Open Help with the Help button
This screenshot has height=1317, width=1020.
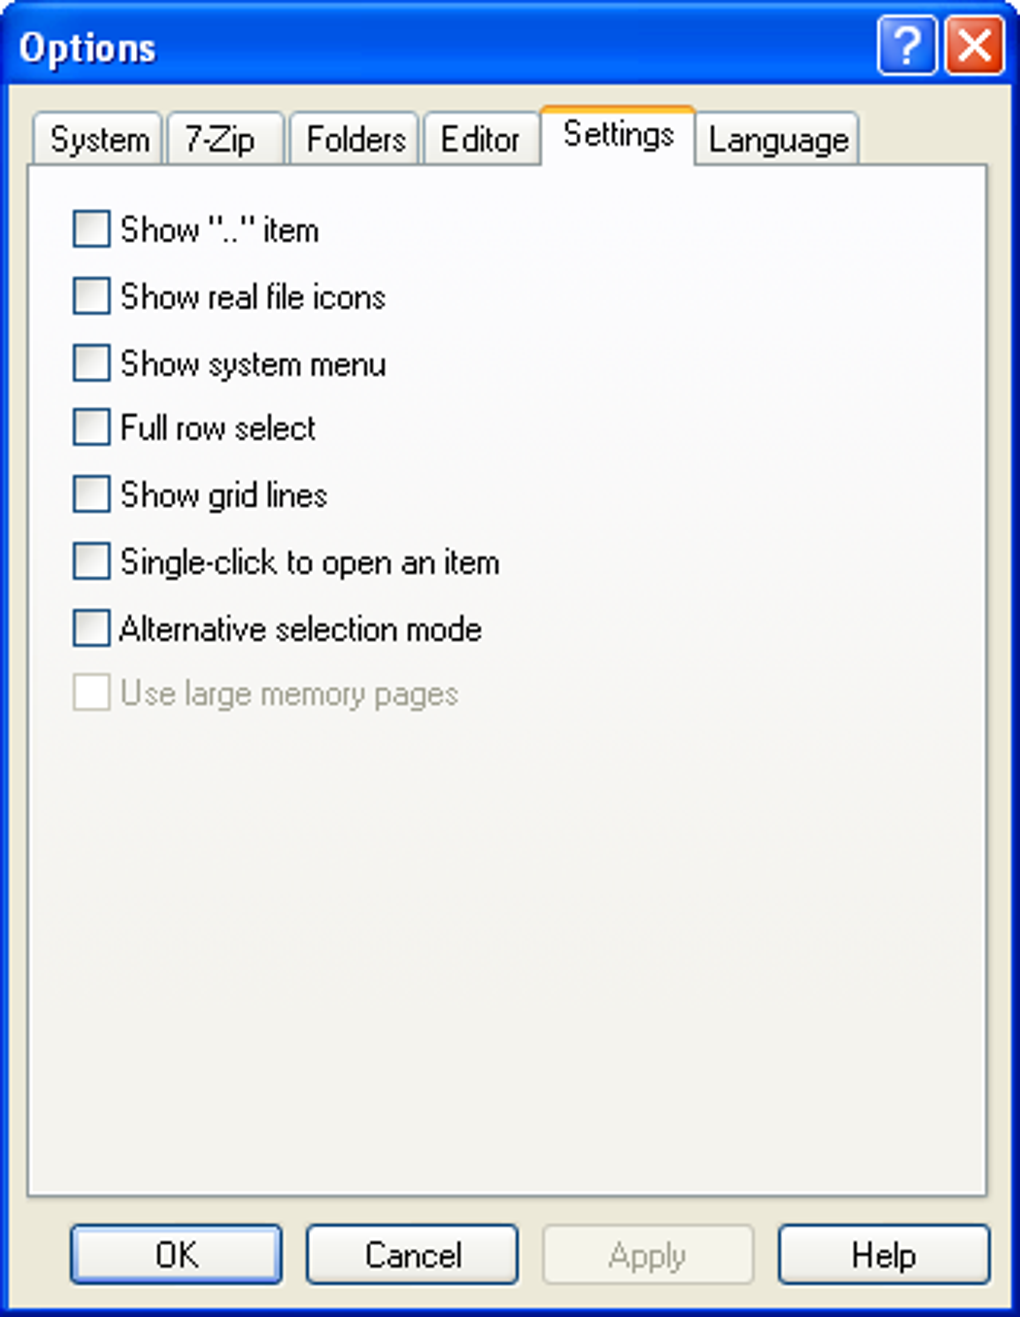[883, 1254]
